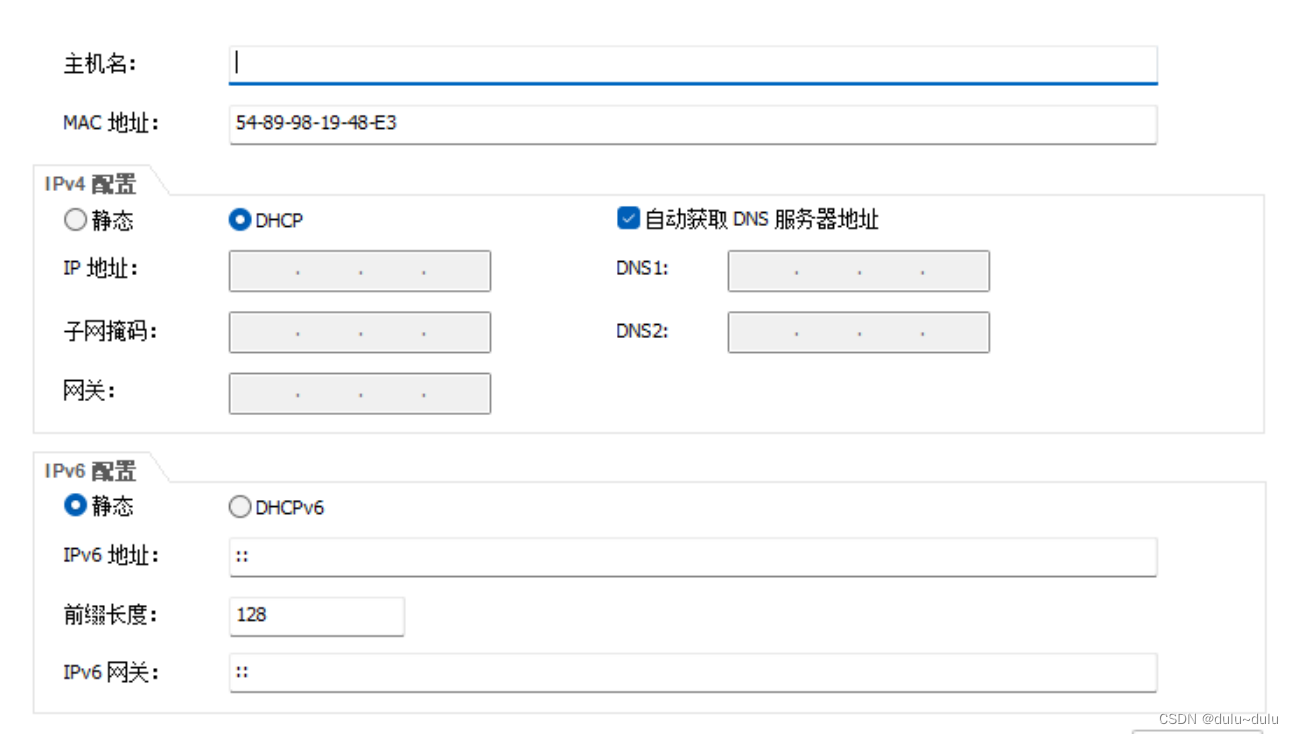This screenshot has height=734, width=1294.
Task: Click the IPv4 IP 地址 field
Action: [x=360, y=271]
